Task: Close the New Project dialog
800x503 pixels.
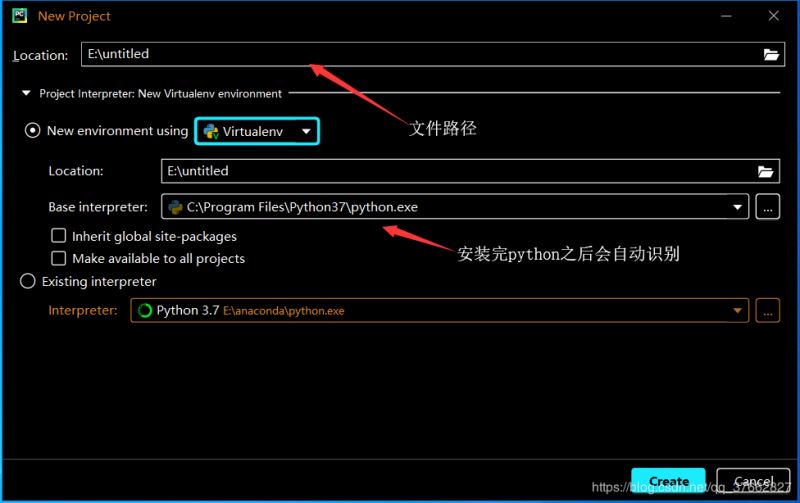Action: tap(773, 16)
